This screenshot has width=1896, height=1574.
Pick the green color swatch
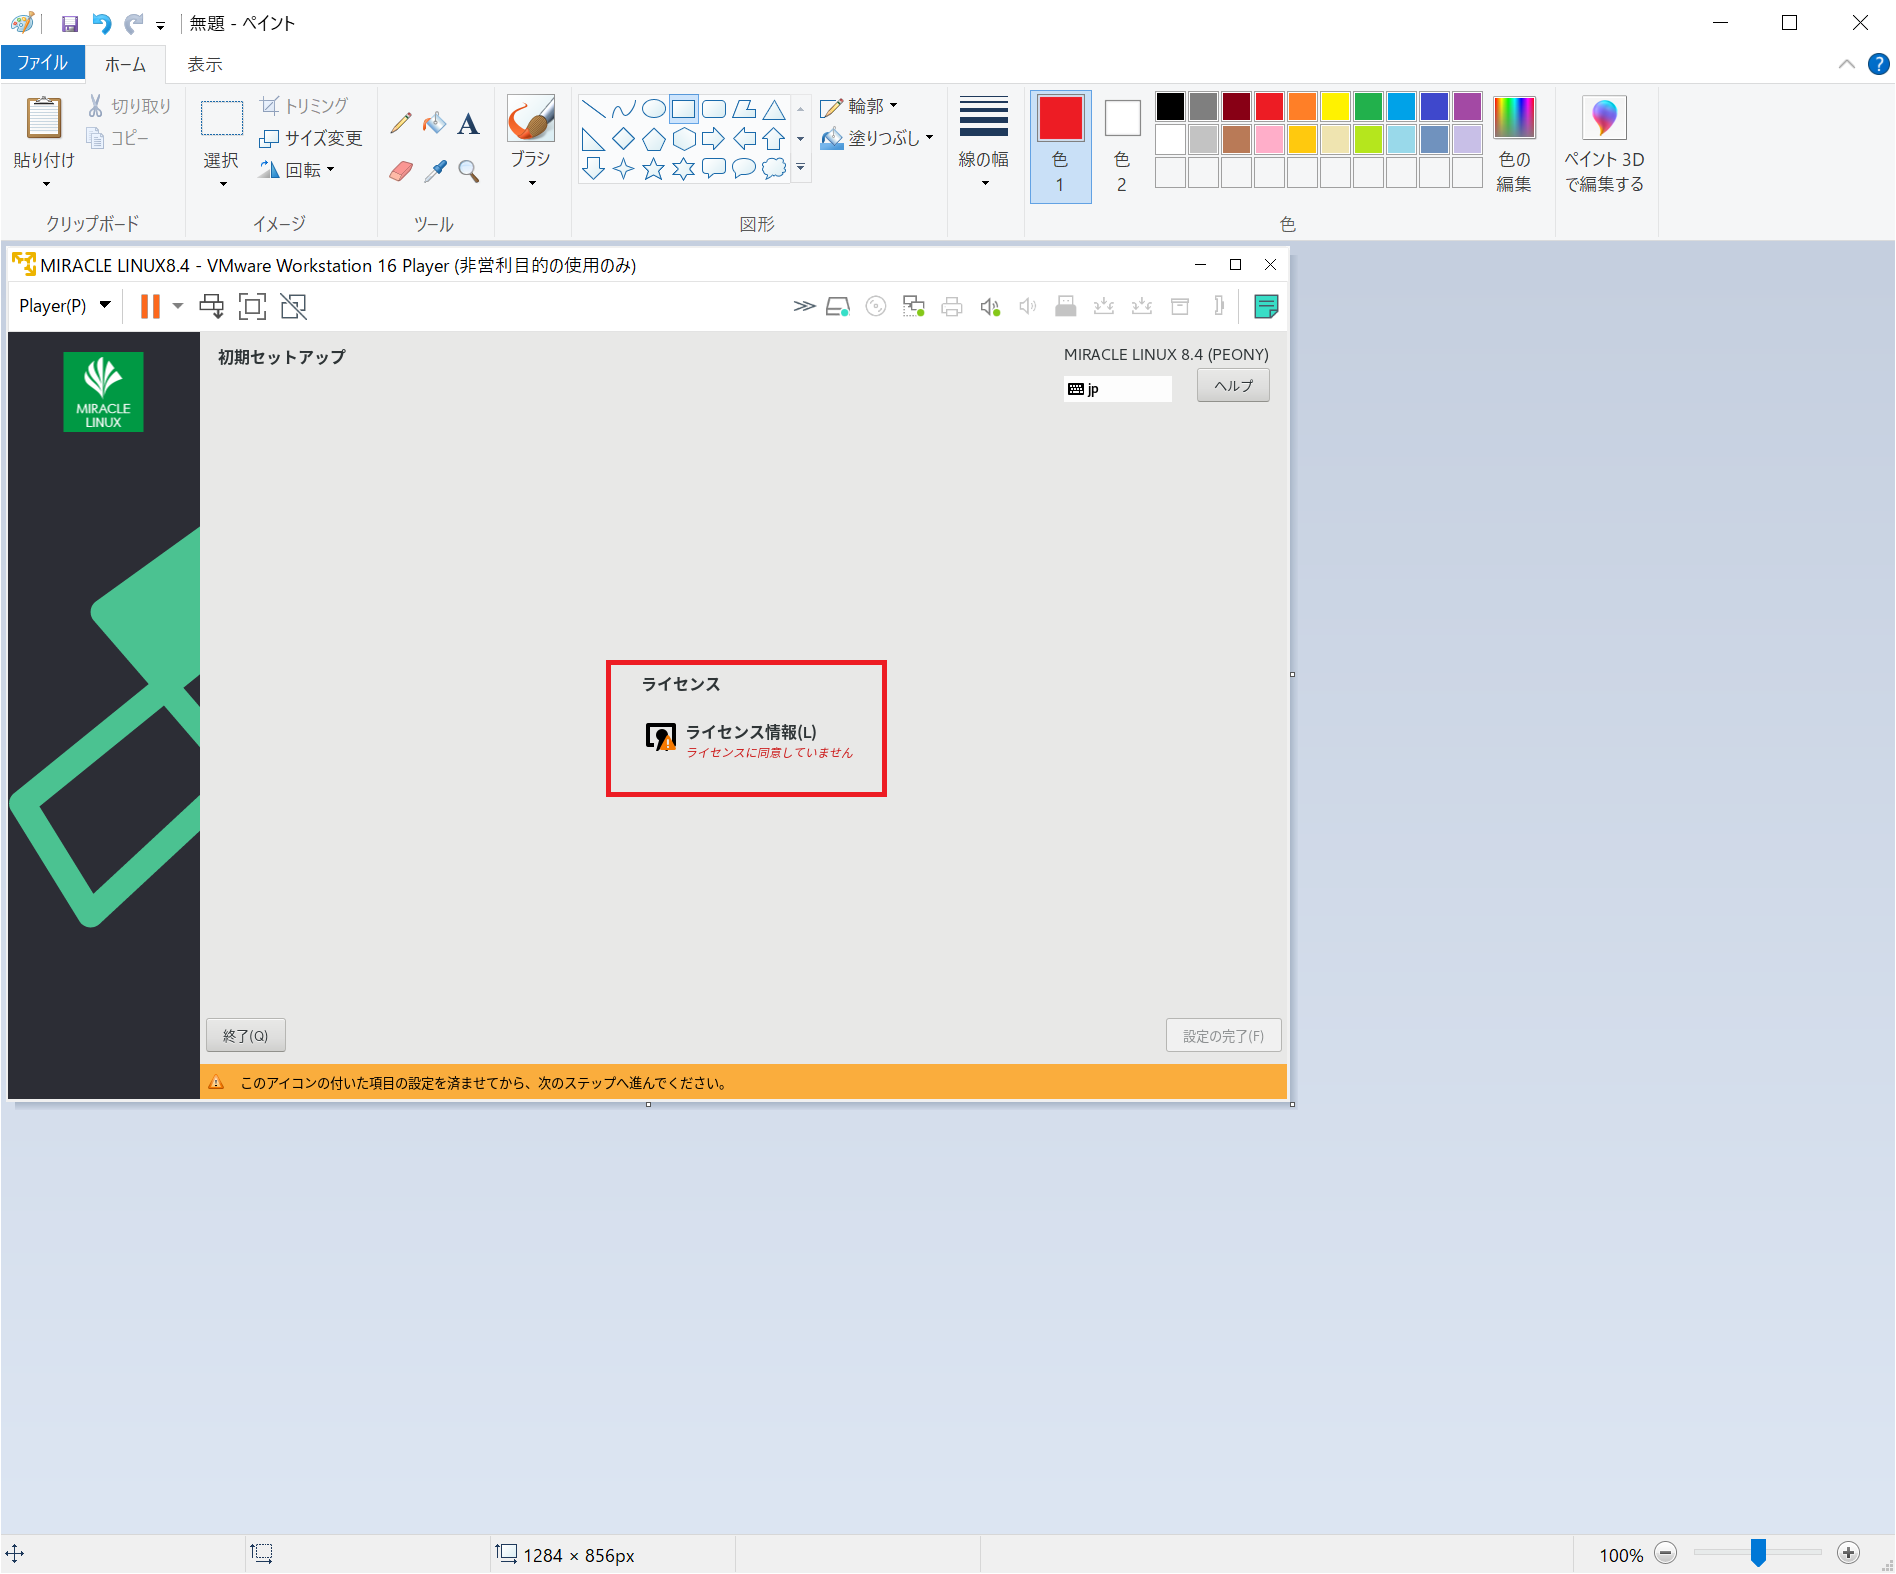1368,106
